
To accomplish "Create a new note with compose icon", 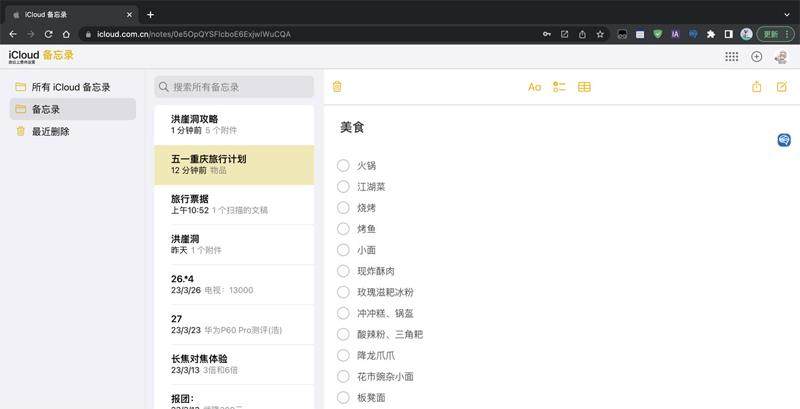I will point(782,87).
